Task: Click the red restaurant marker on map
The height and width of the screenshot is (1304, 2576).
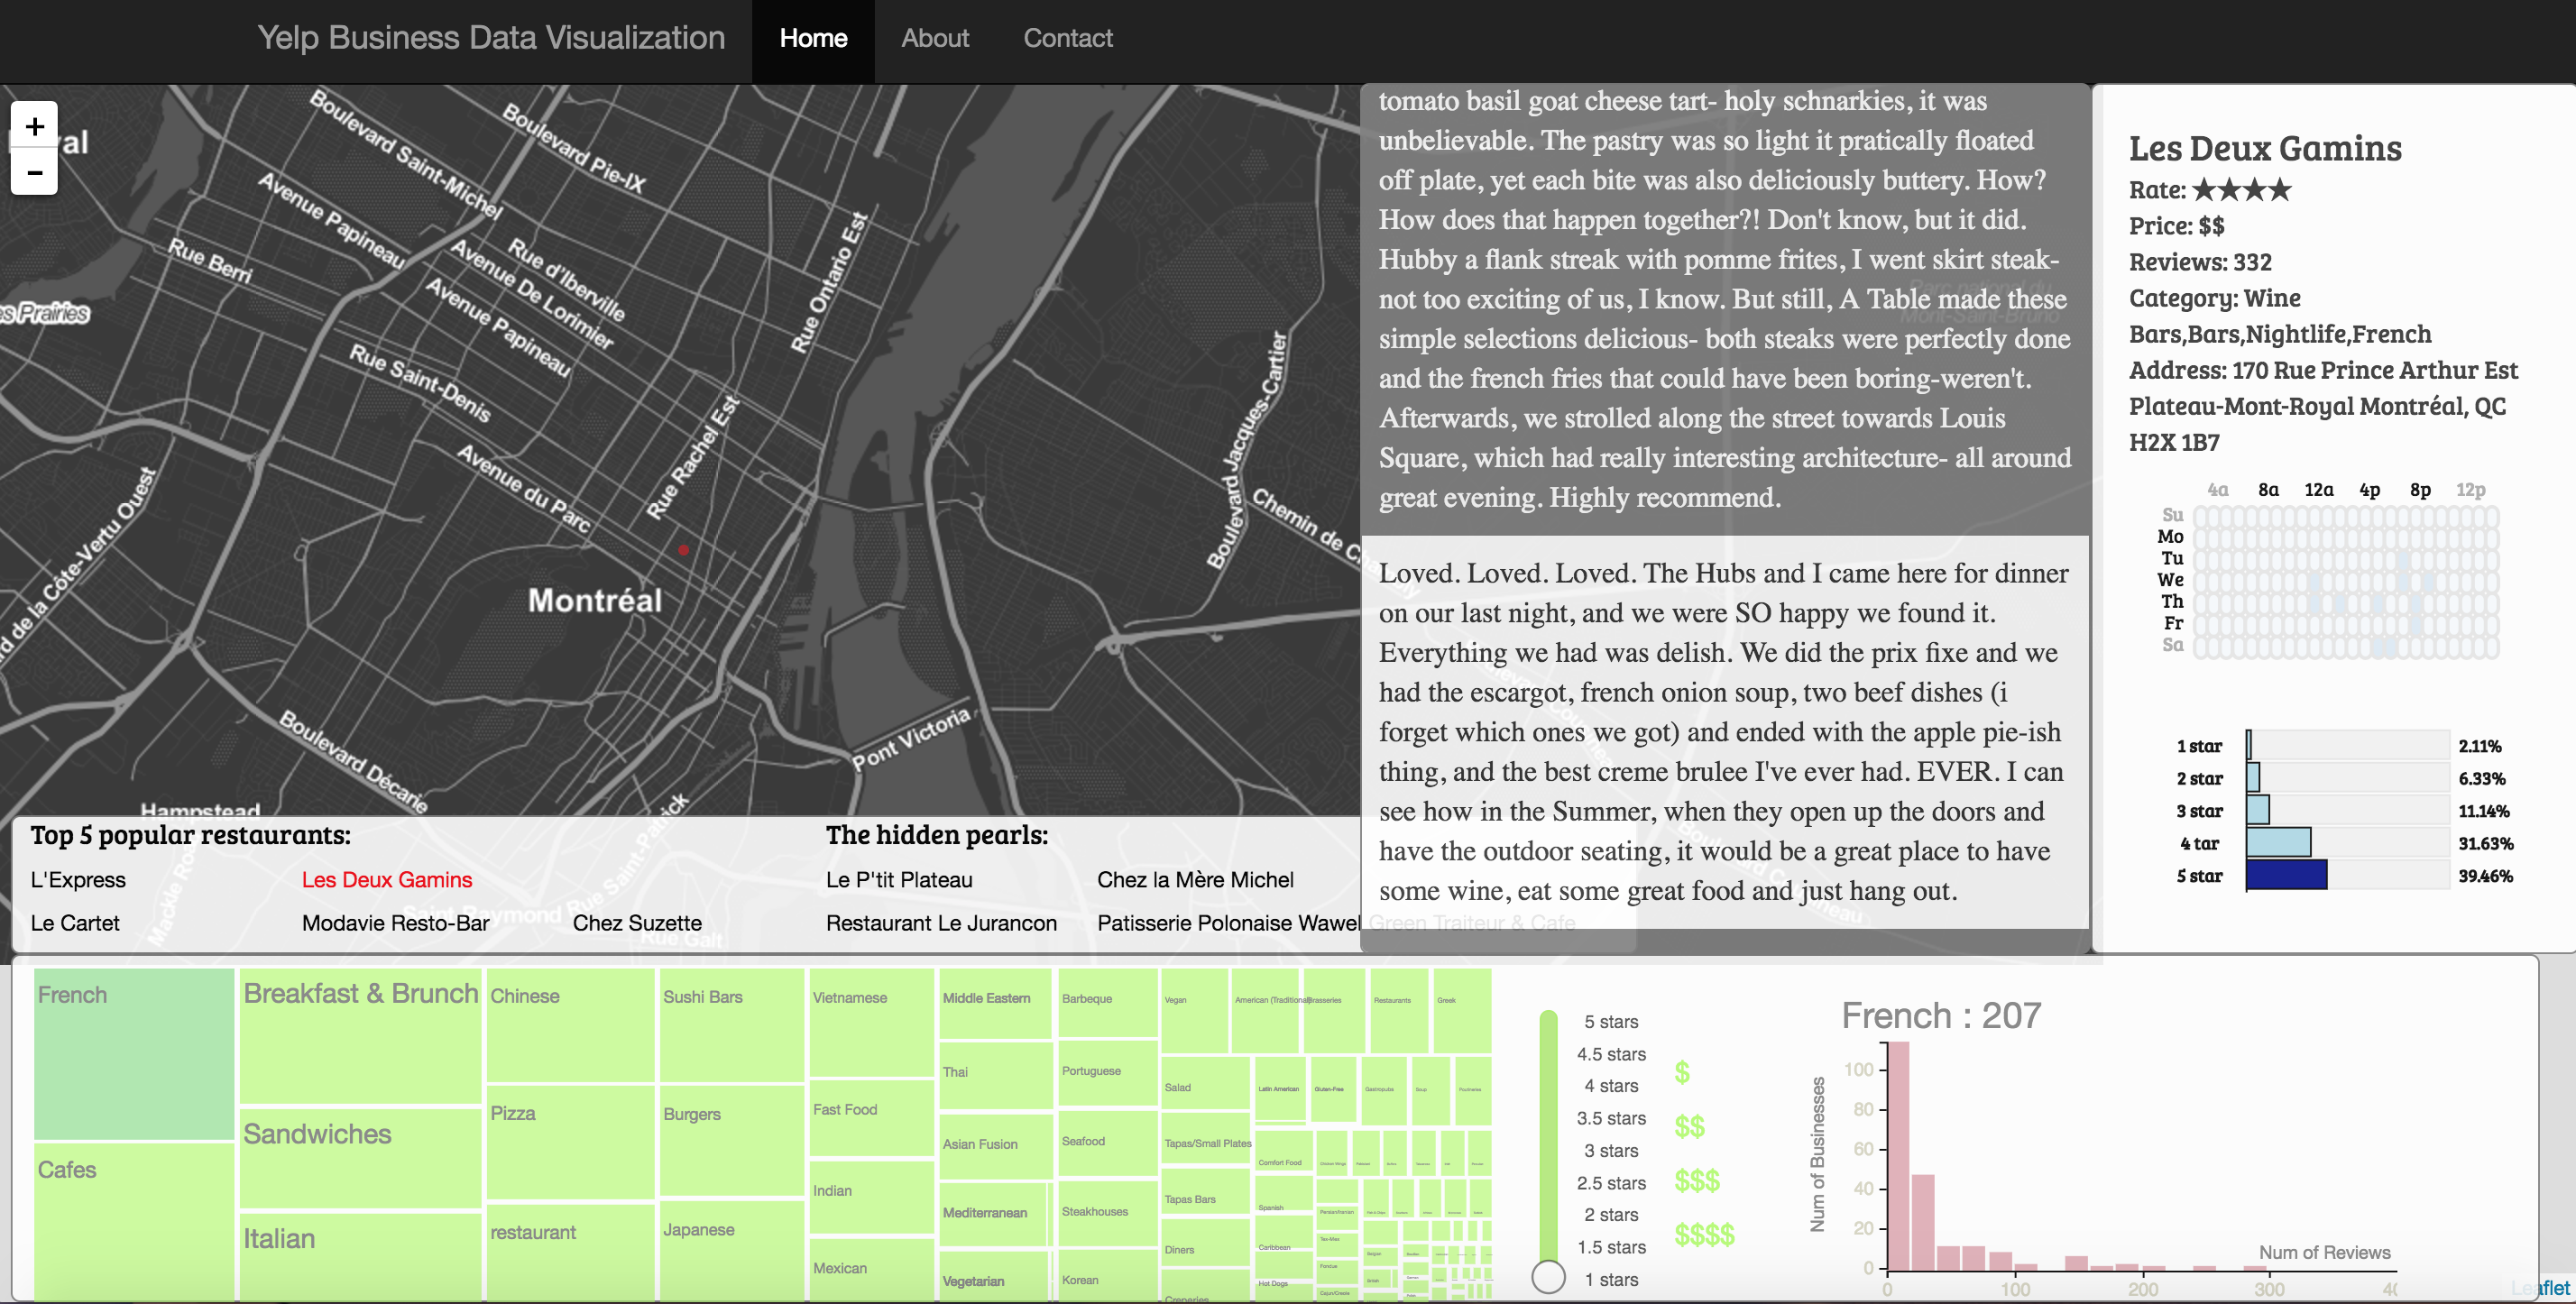Action: (683, 550)
